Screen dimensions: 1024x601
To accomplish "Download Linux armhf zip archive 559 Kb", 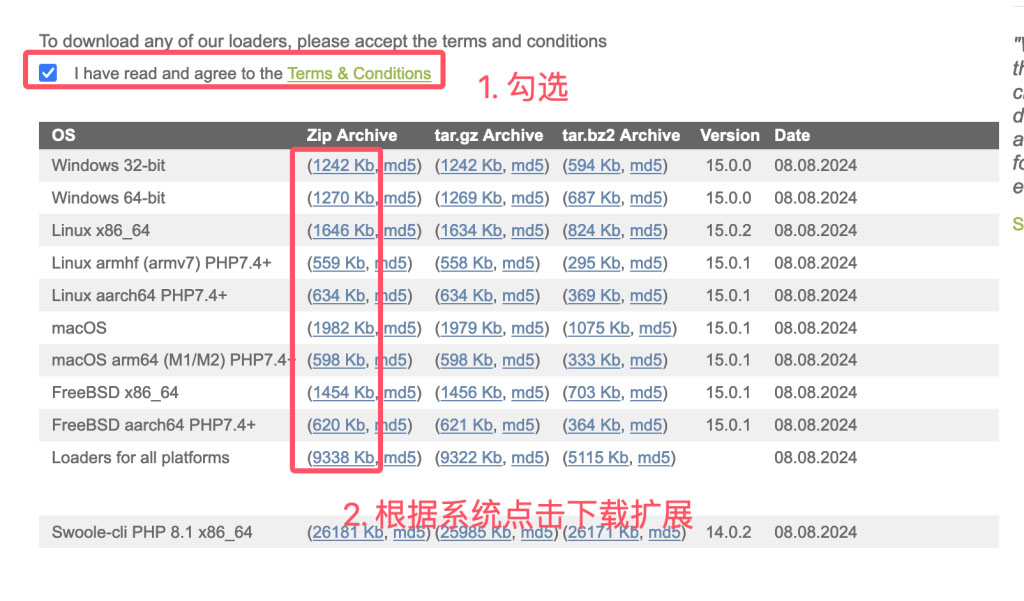I will [338, 263].
